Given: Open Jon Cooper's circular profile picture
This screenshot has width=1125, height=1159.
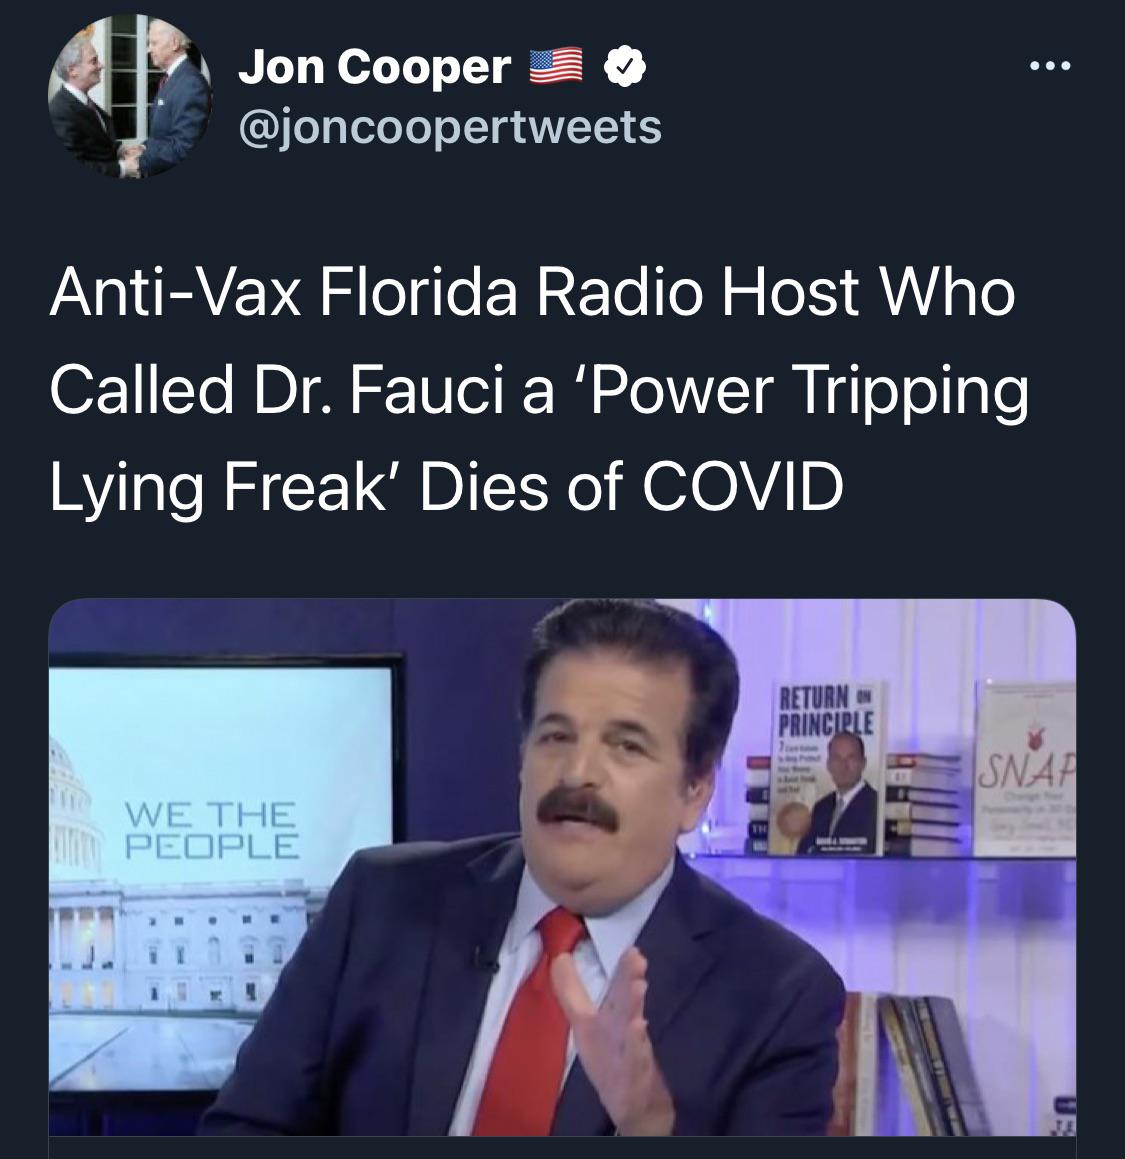Looking at the screenshot, I should tap(130, 96).
